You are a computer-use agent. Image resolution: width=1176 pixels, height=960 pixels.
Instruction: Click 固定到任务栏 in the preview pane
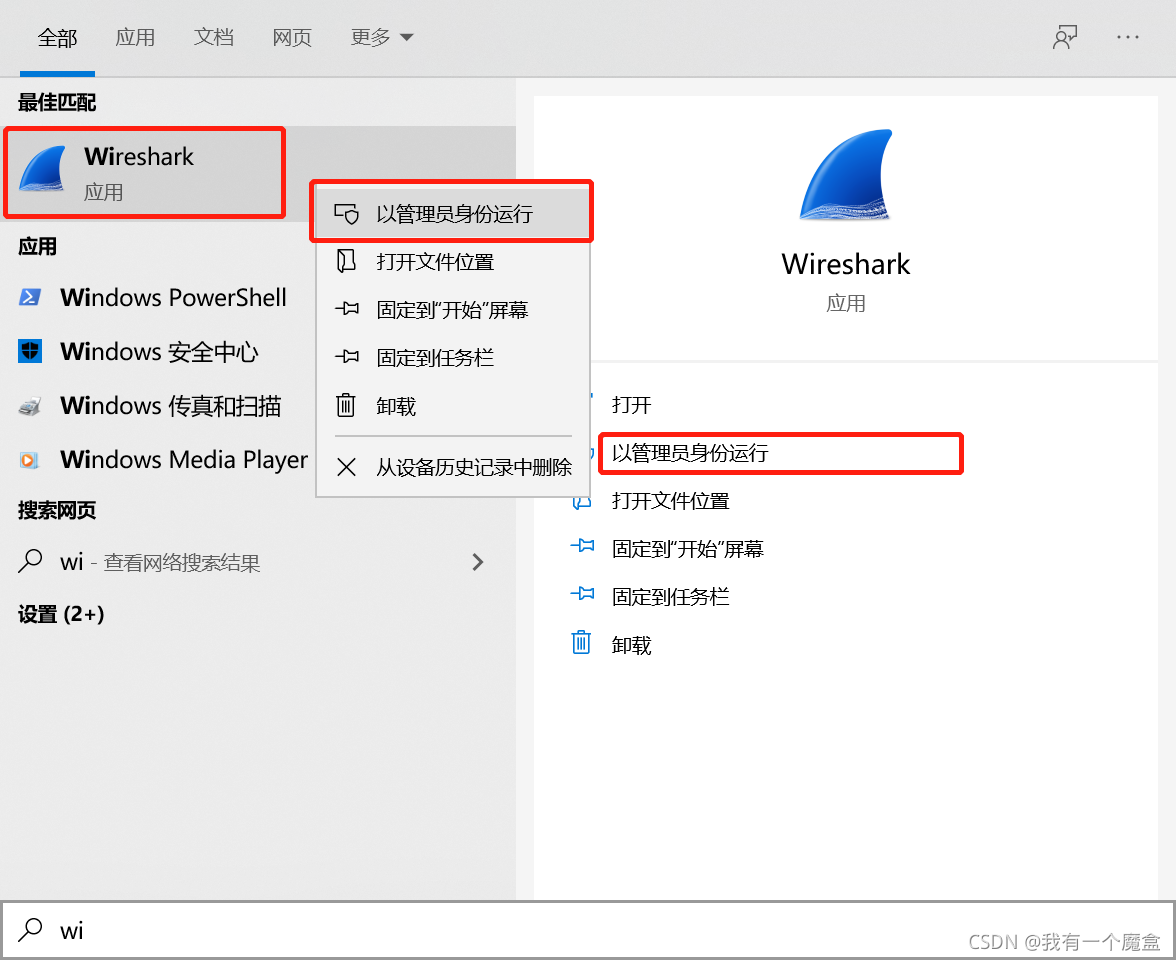(x=670, y=597)
